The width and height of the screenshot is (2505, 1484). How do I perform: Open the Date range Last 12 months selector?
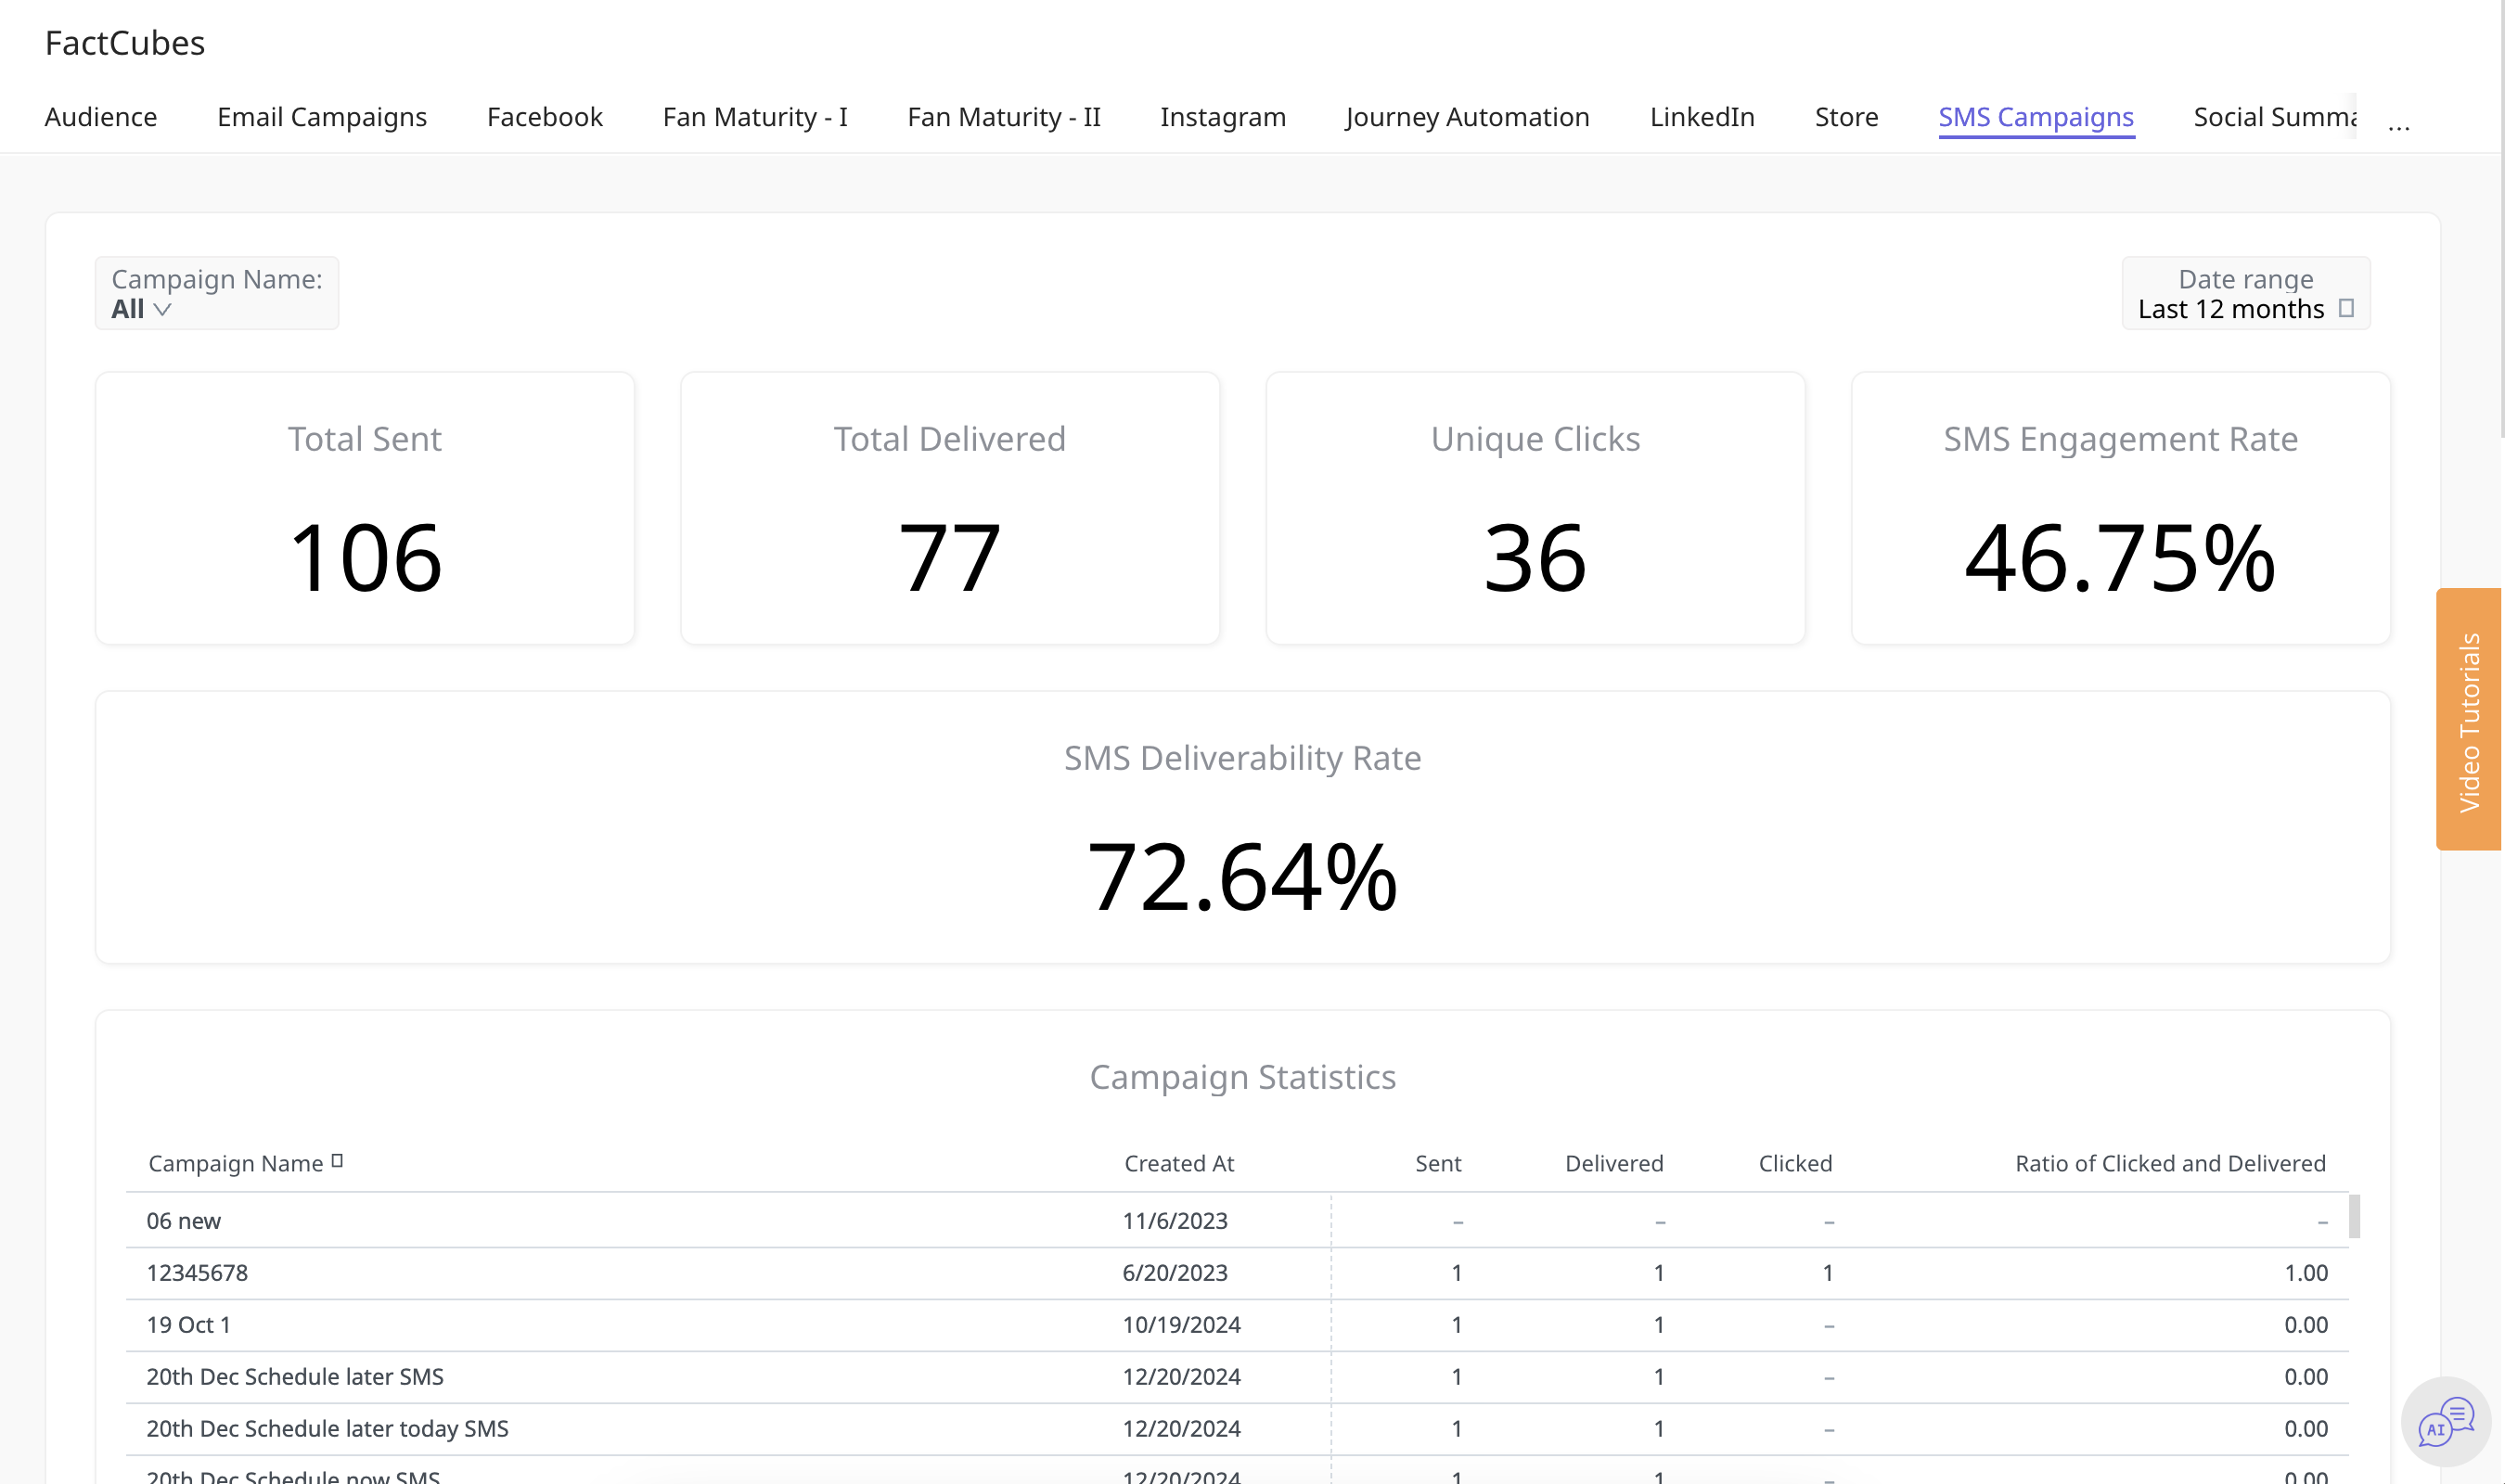pyautogui.click(x=2245, y=293)
